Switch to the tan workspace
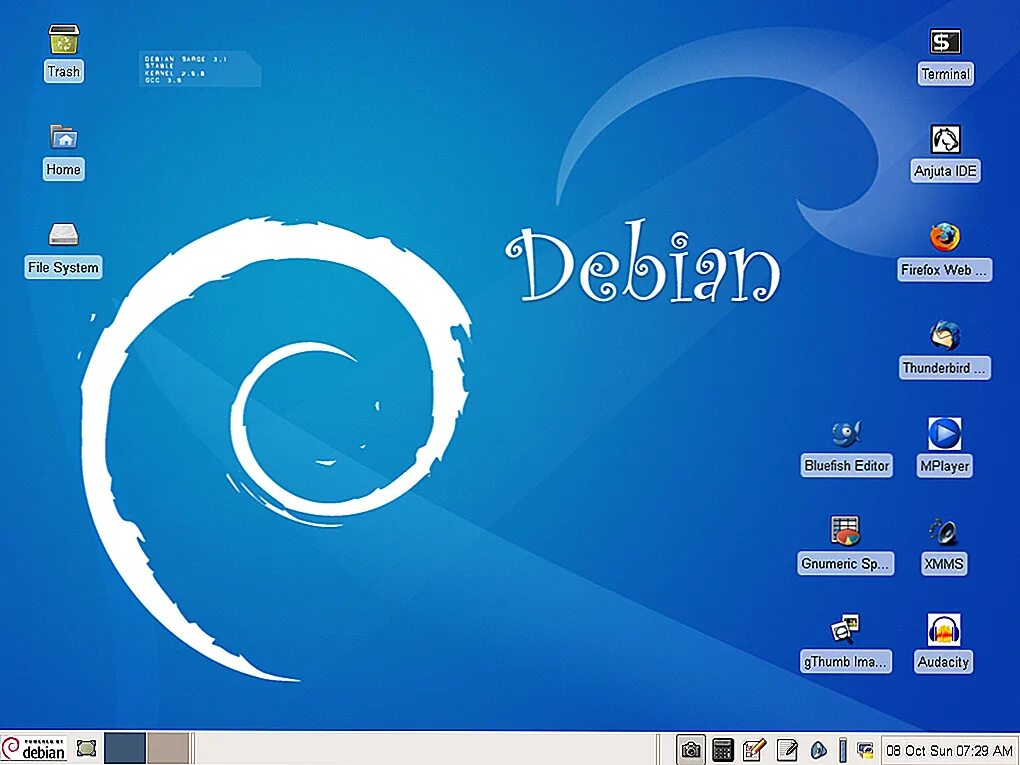 pos(168,748)
